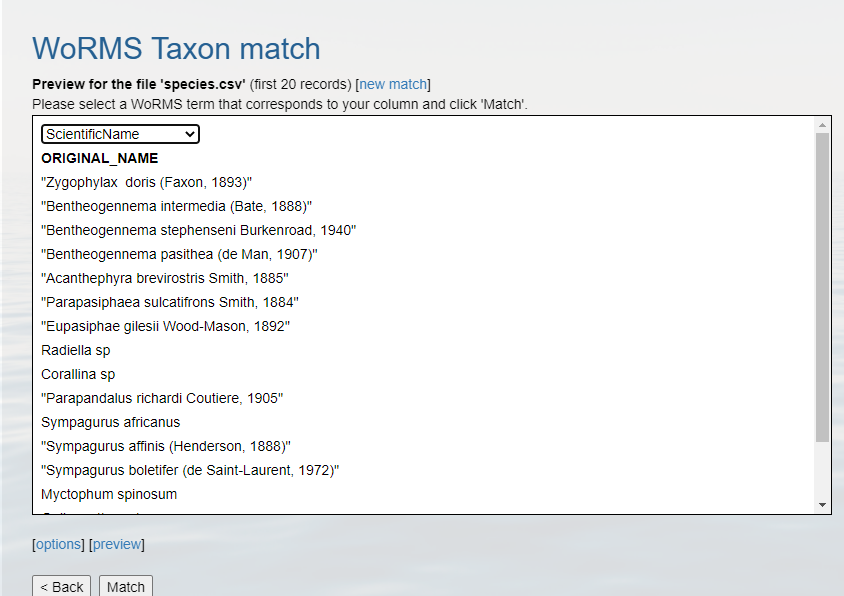Open the ScientificName column dropdown
The width and height of the screenshot is (844, 596).
pyautogui.click(x=120, y=134)
